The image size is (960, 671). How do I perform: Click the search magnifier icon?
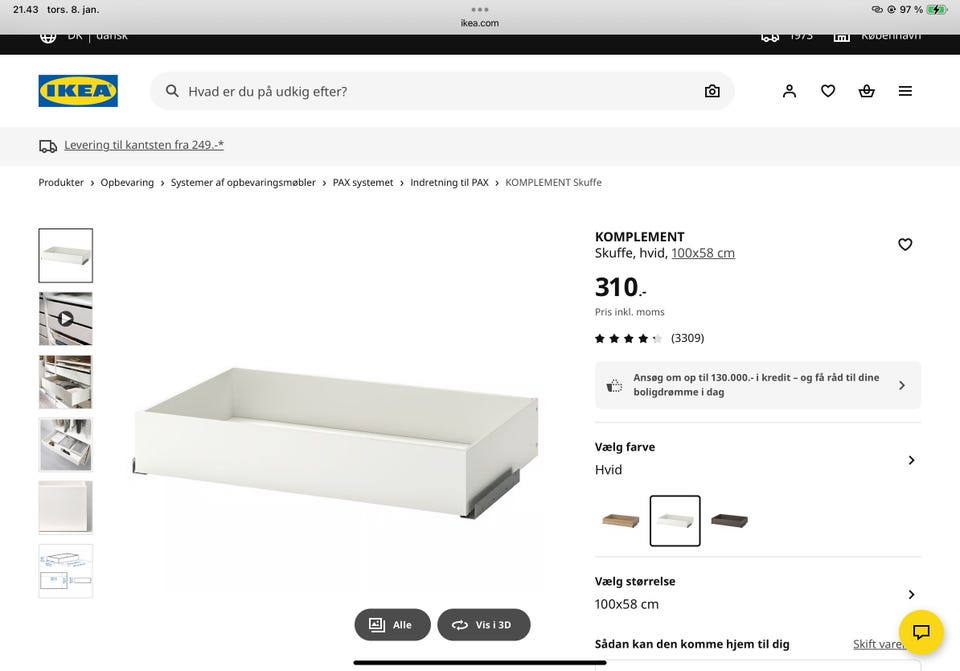tap(172, 91)
